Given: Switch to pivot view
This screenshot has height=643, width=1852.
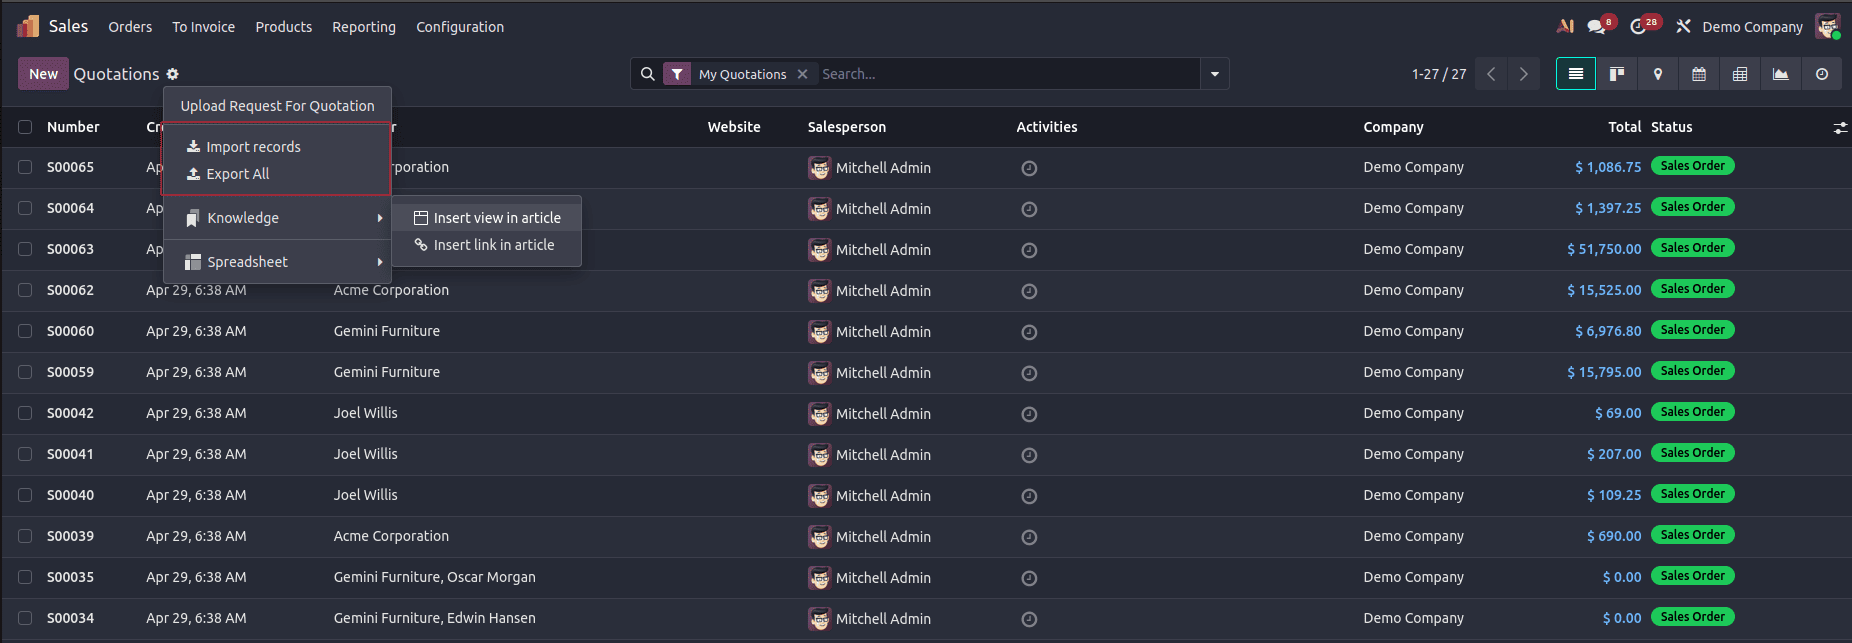Looking at the screenshot, I should pos(1740,74).
